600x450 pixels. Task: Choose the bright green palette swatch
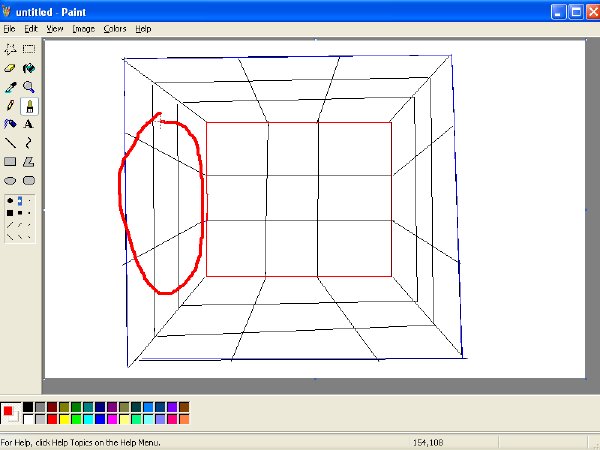76,419
